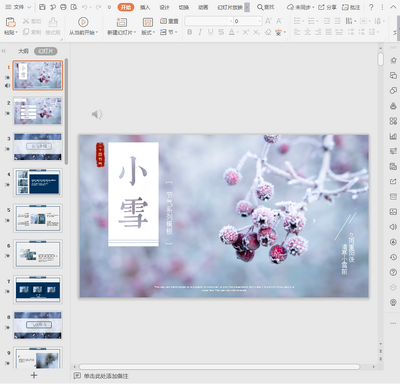Open the font name combo box
400x384 pixels.
[x=209, y=21]
